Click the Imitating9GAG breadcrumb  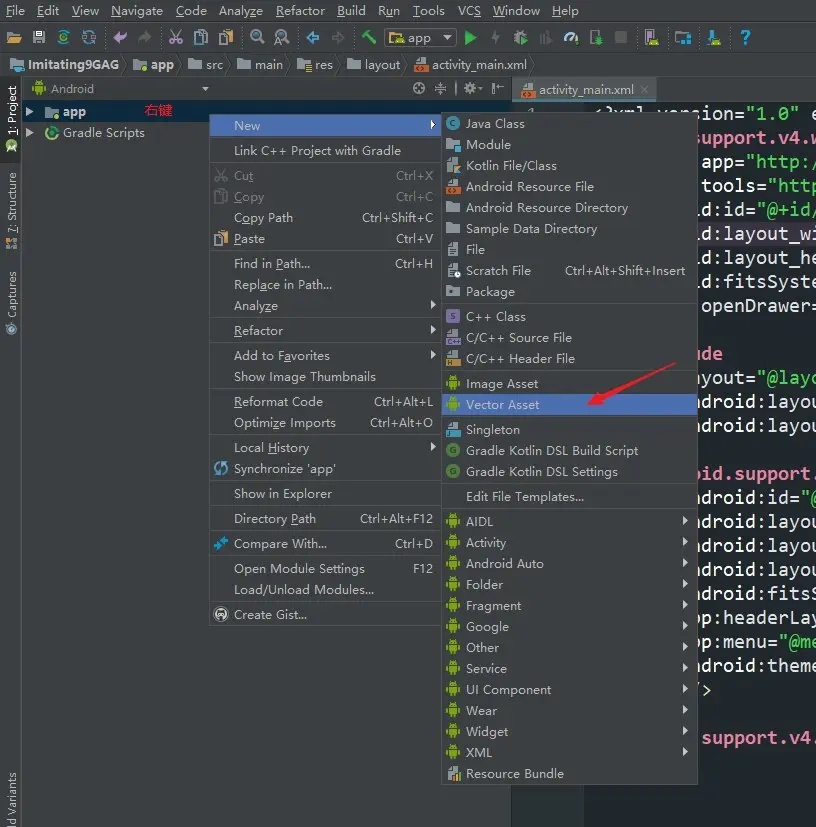click(65, 65)
